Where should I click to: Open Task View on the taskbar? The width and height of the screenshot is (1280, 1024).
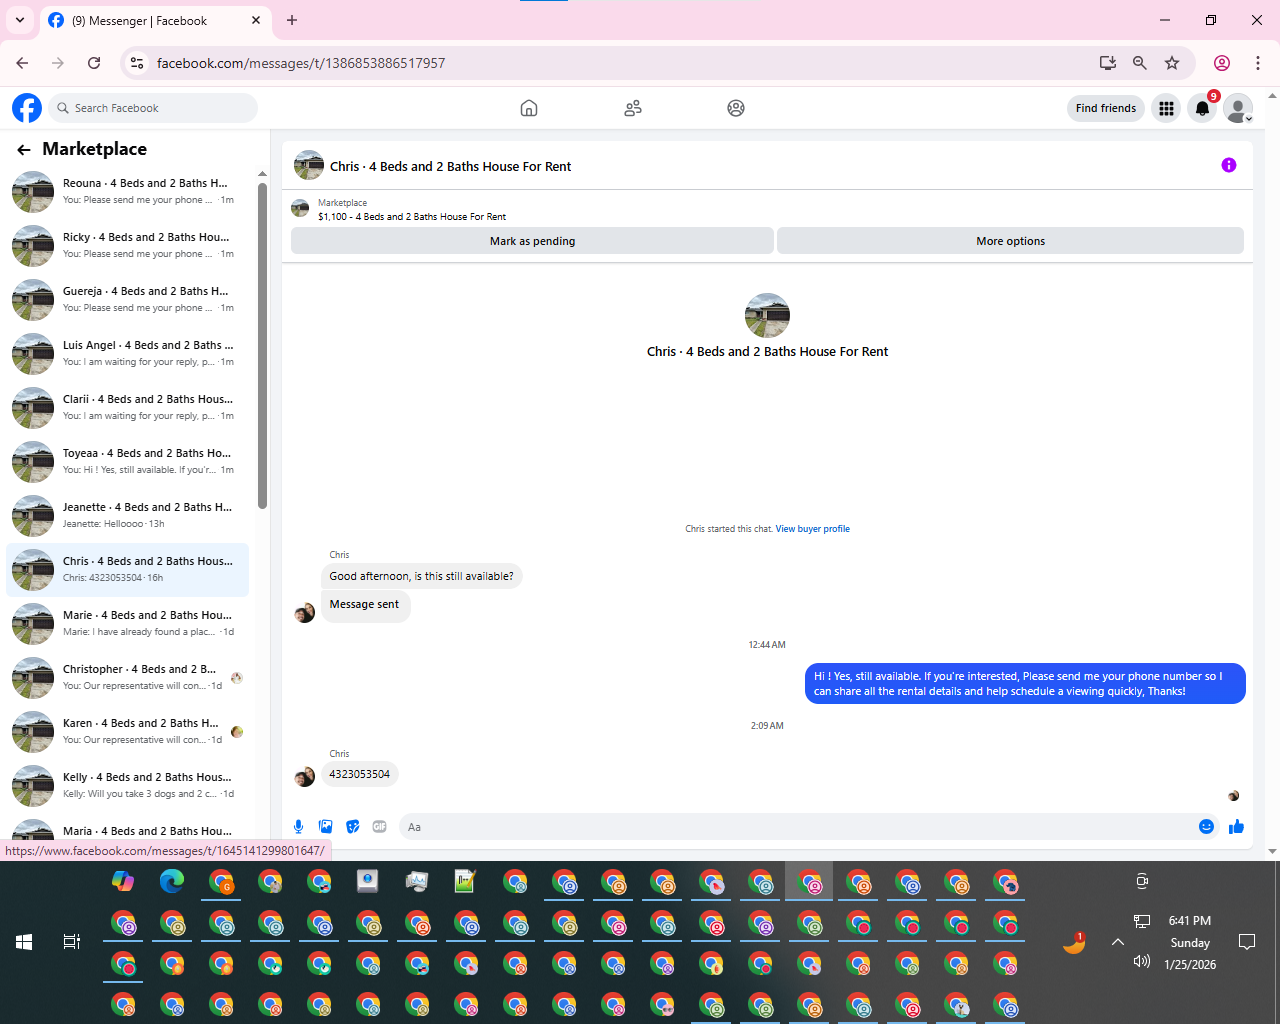72,942
